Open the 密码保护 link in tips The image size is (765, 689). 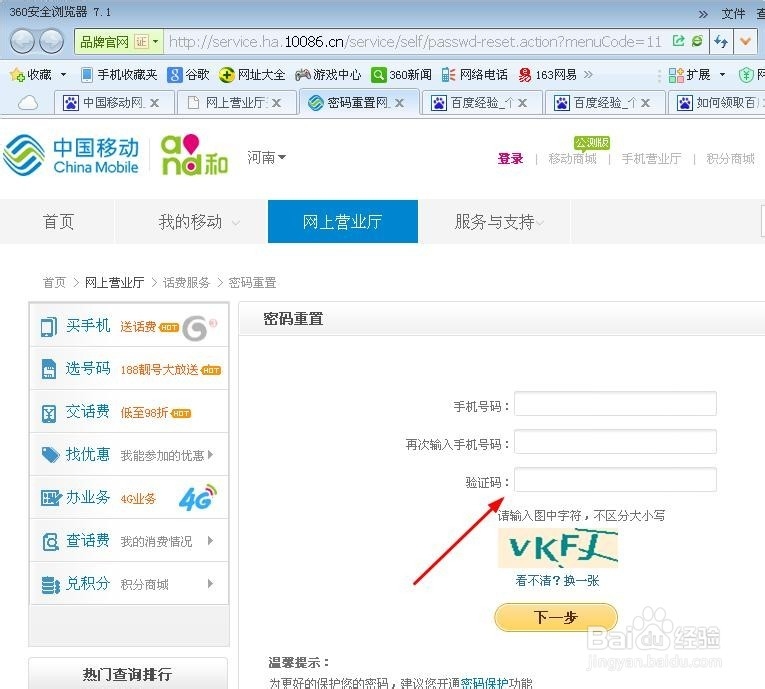point(484,683)
